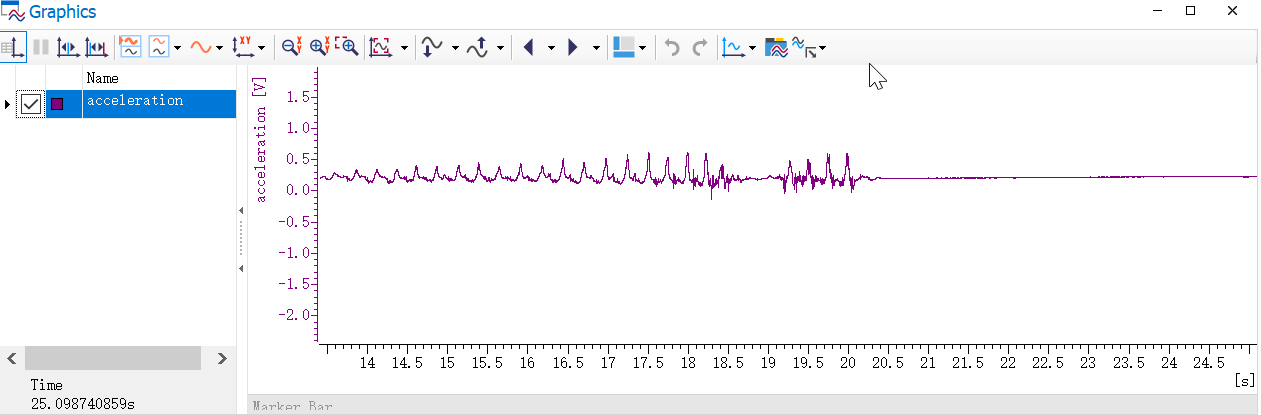The height and width of the screenshot is (415, 1261).
Task: Uncheck the acceleration signal checkbox
Action: pos(32,104)
